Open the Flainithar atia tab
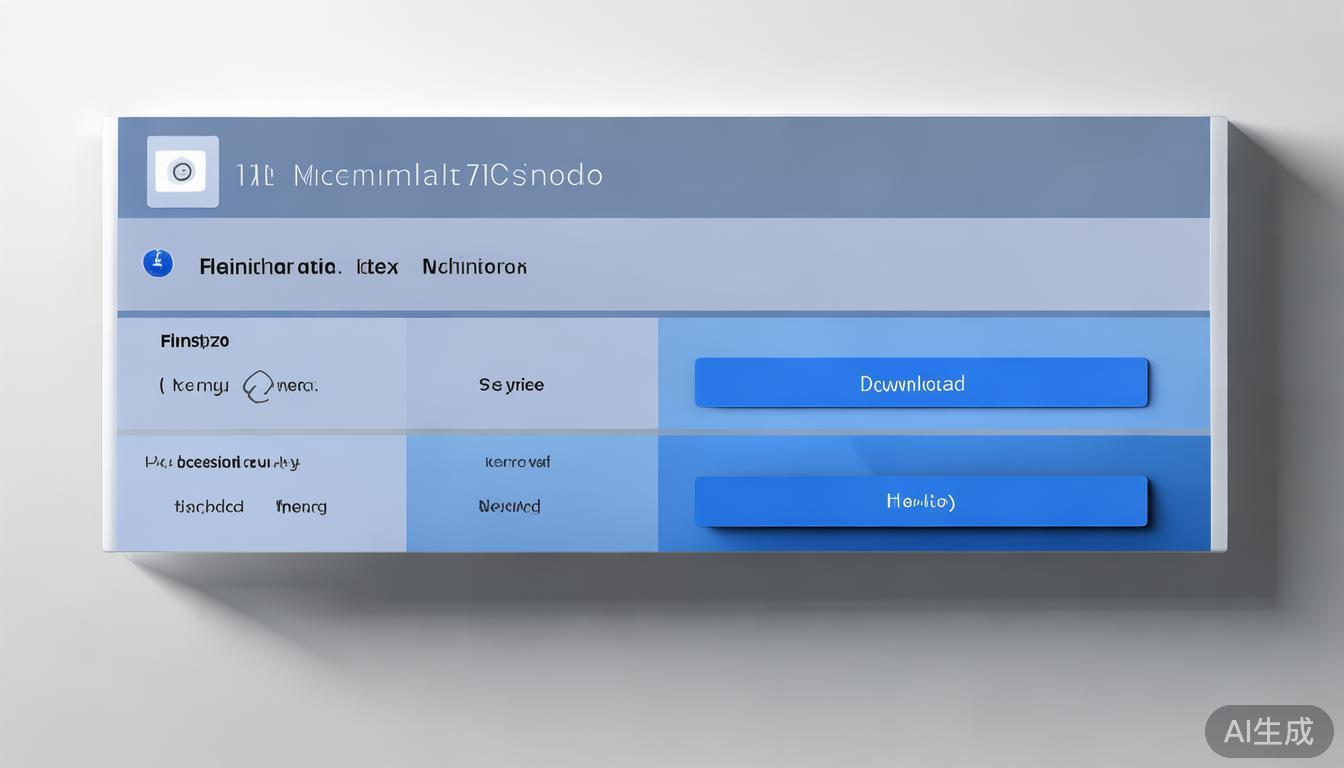This screenshot has height=768, width=1344. point(270,267)
